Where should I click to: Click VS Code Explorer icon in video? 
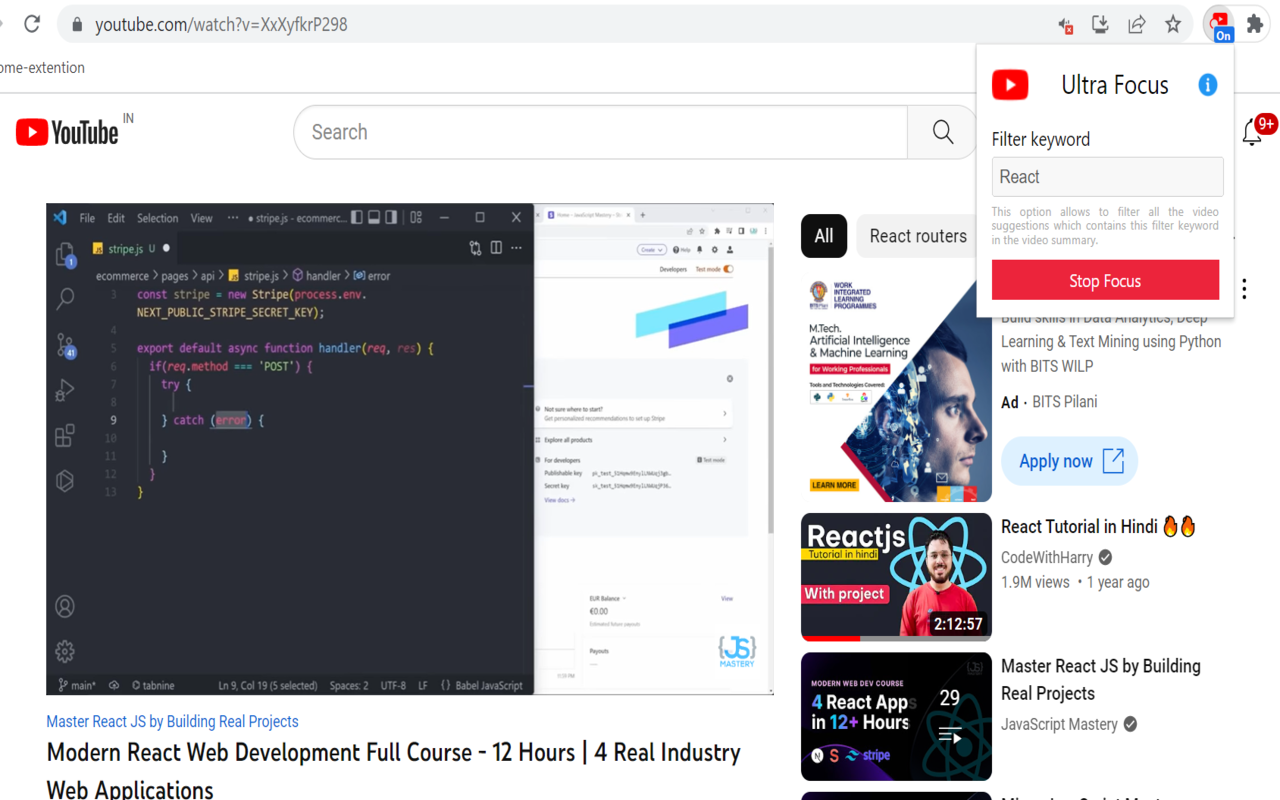coord(65,254)
